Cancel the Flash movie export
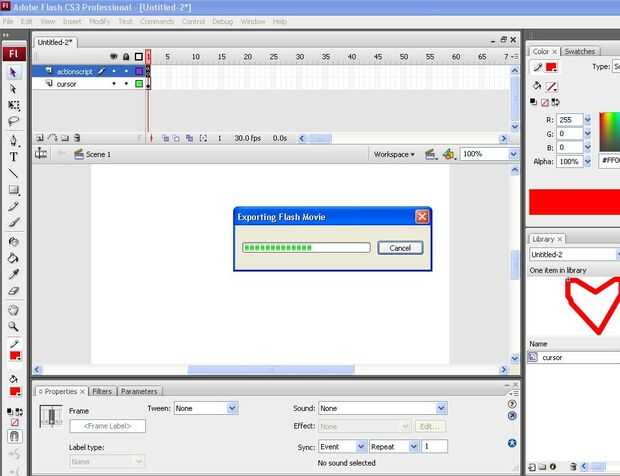This screenshot has width=620, height=476. pos(400,248)
